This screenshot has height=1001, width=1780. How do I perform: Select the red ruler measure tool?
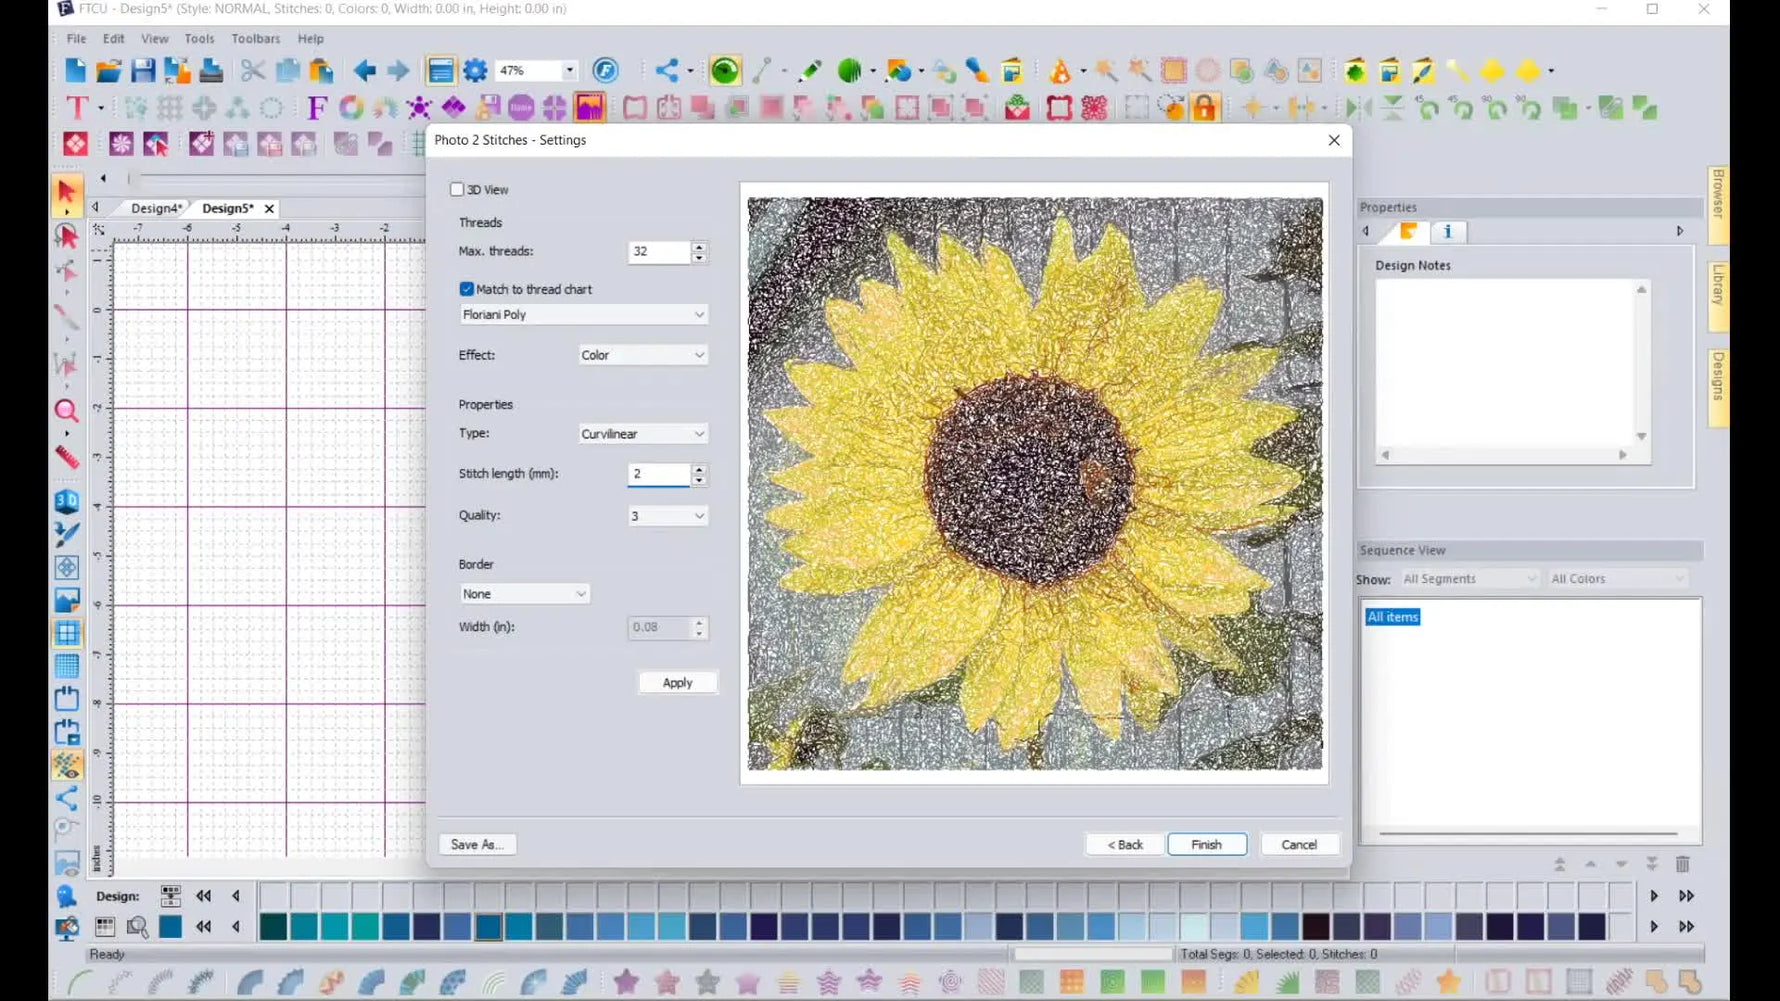tap(66, 457)
